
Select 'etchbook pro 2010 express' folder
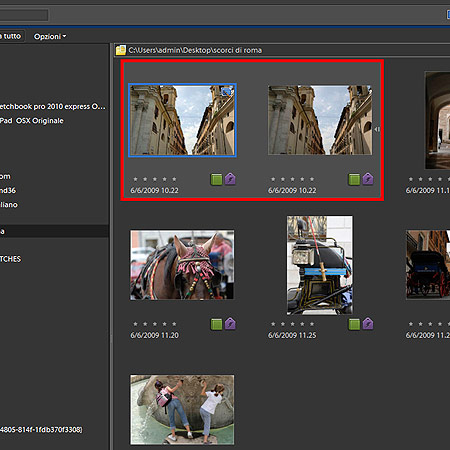coord(52,107)
